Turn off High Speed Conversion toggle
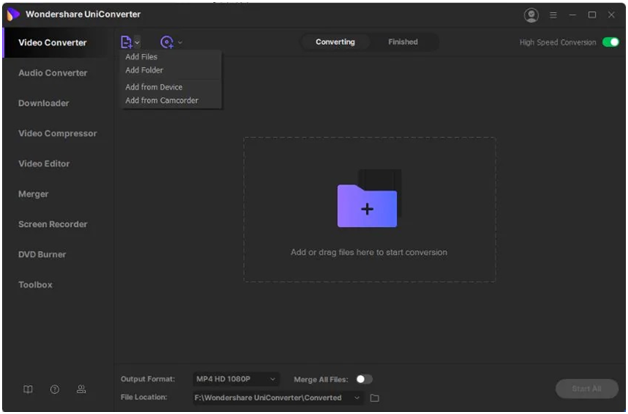Viewport: 628px width, 414px height. pyautogui.click(x=611, y=42)
